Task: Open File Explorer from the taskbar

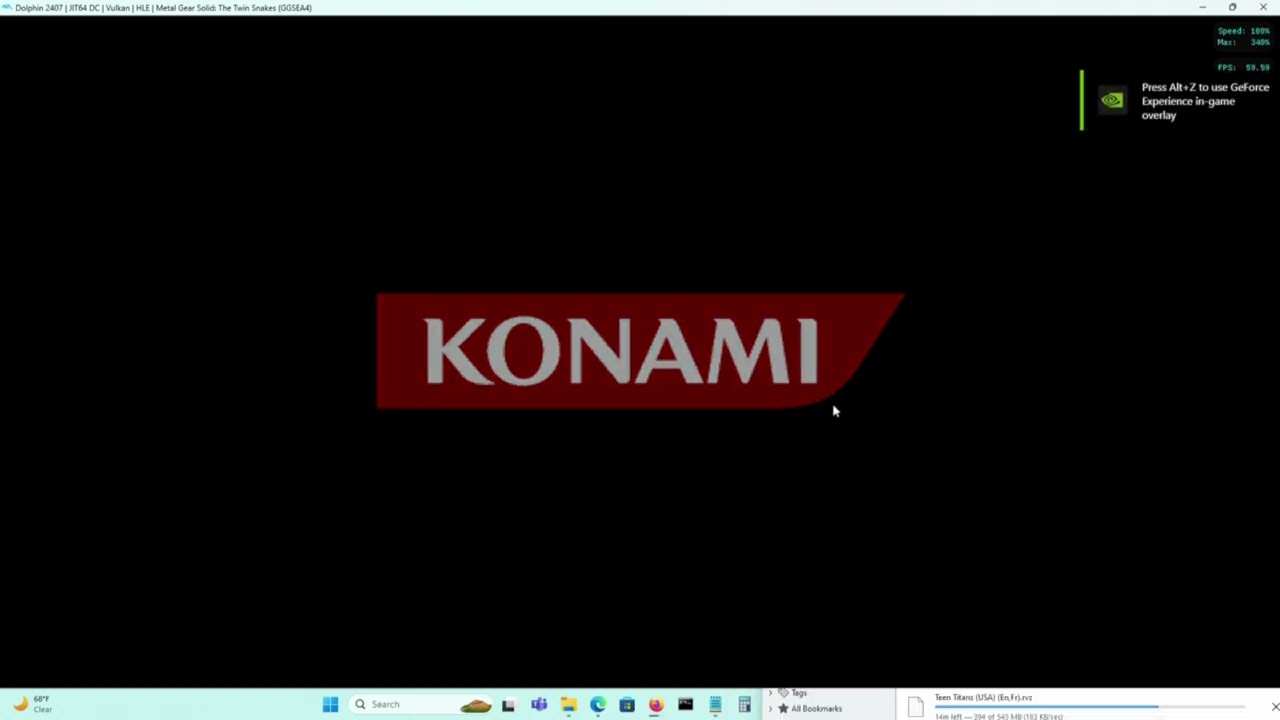Action: coord(568,705)
